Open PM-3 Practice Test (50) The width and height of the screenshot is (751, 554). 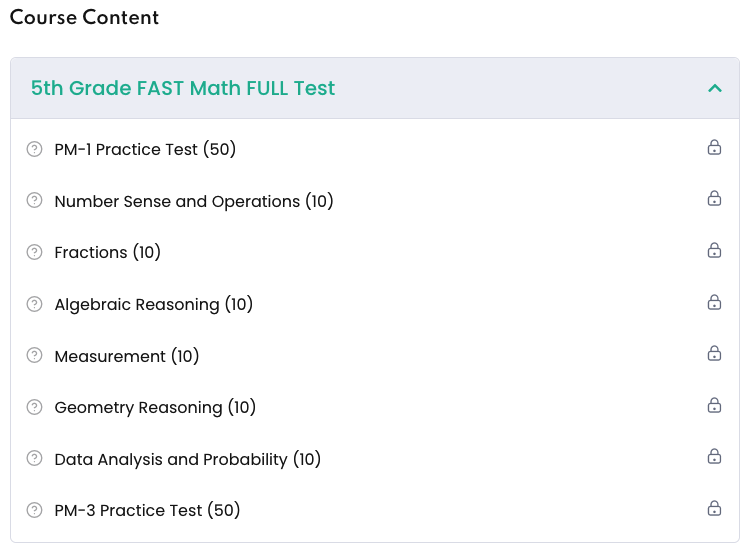point(147,510)
